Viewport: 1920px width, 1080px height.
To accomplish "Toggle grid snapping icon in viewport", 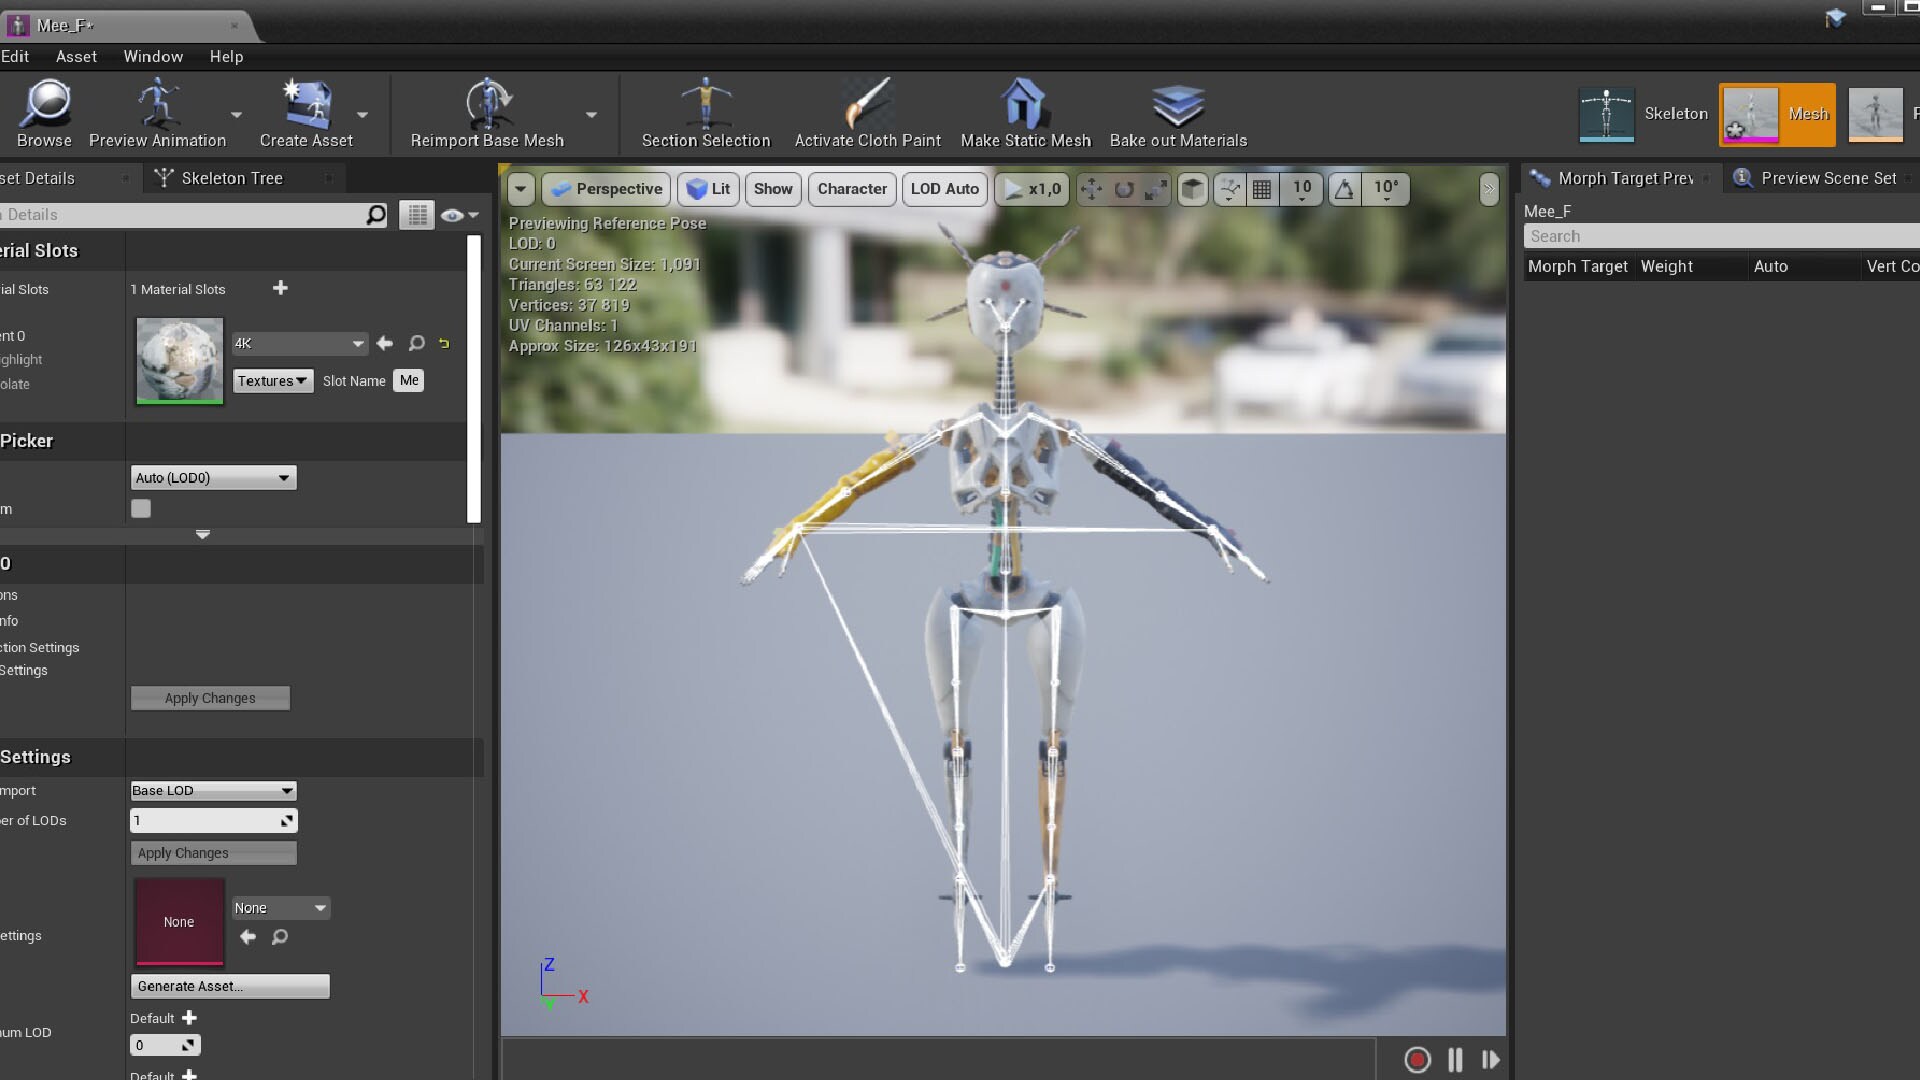I will pyautogui.click(x=1262, y=189).
